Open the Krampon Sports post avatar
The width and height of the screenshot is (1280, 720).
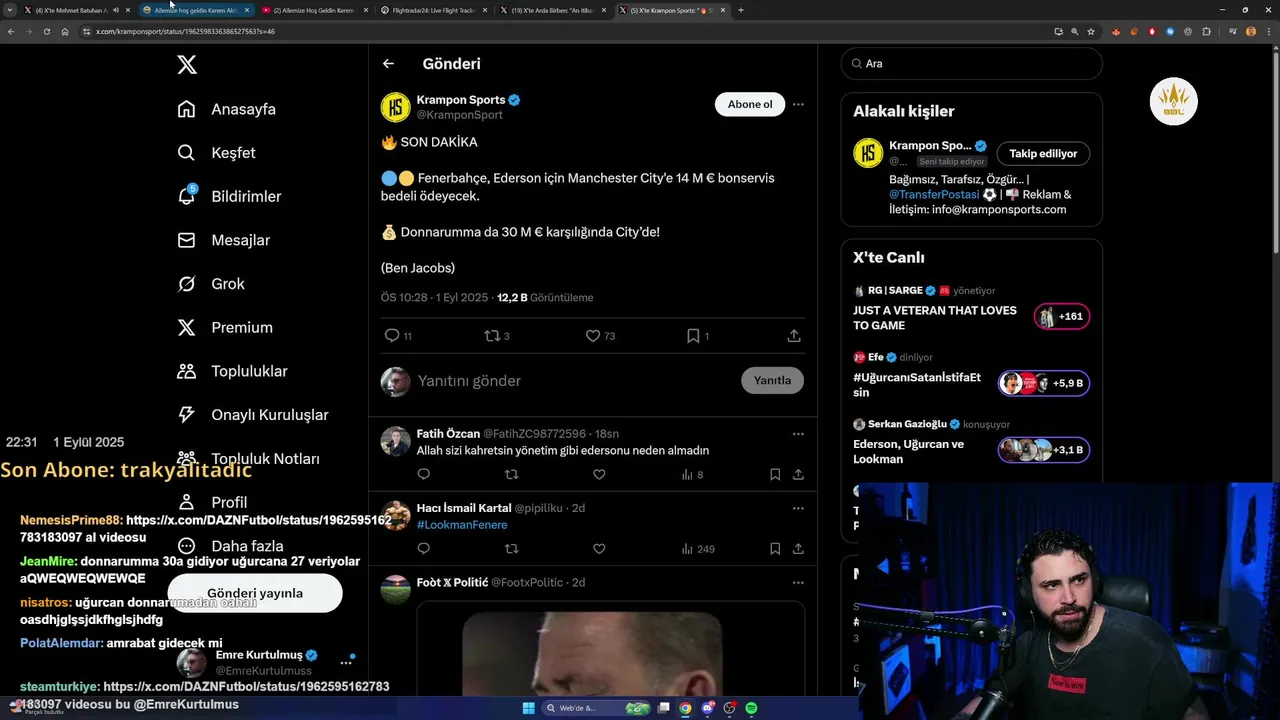(x=396, y=107)
